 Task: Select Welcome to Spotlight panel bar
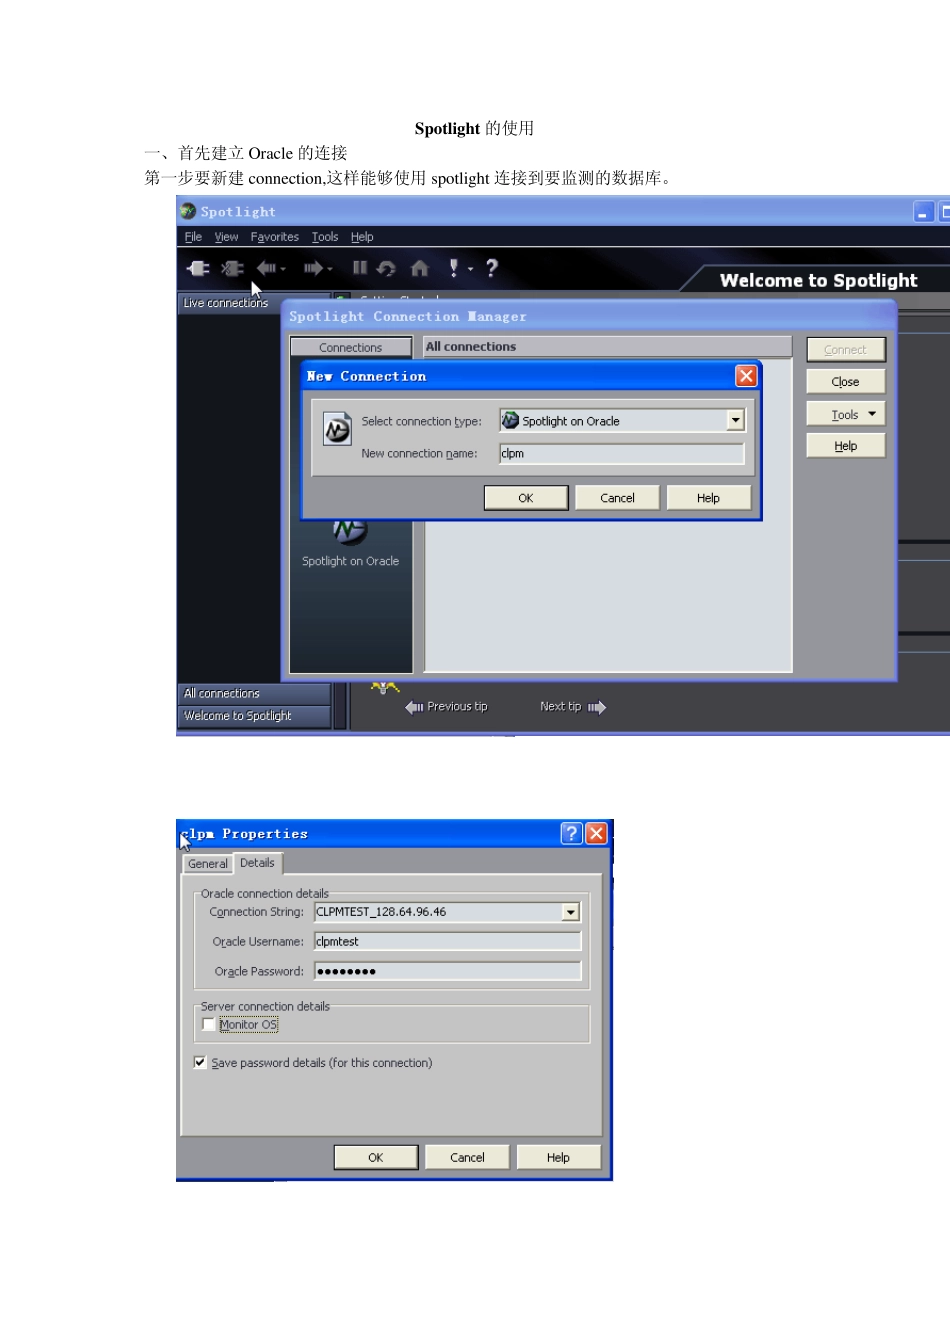254,716
